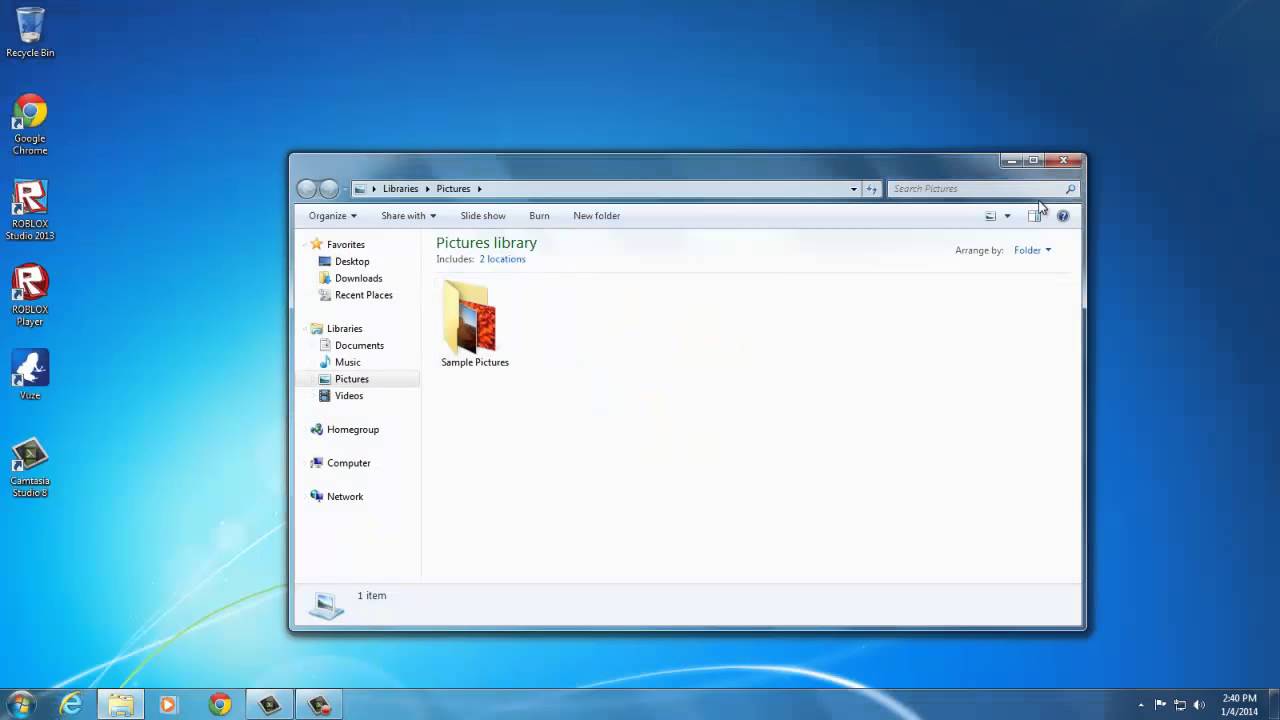1280x720 pixels.
Task: Click the recent pages dropdown arrow
Action: tap(345, 189)
